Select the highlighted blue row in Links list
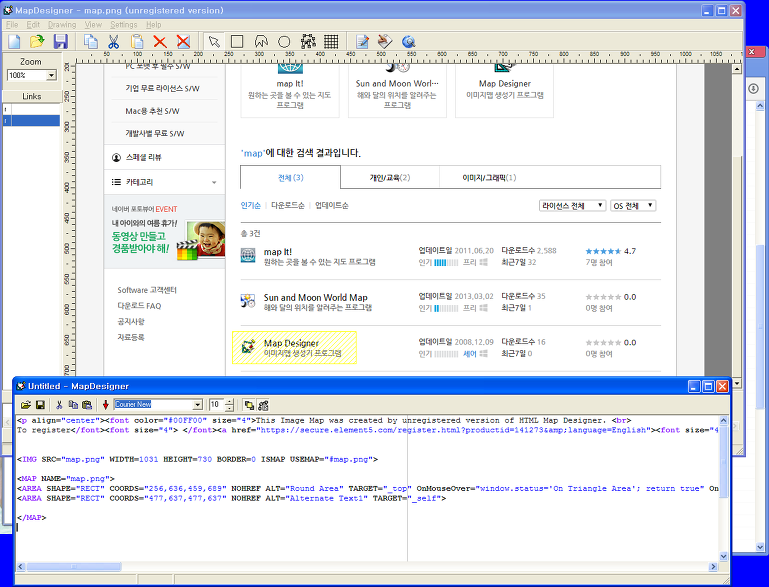The width and height of the screenshot is (769, 587). (x=32, y=121)
